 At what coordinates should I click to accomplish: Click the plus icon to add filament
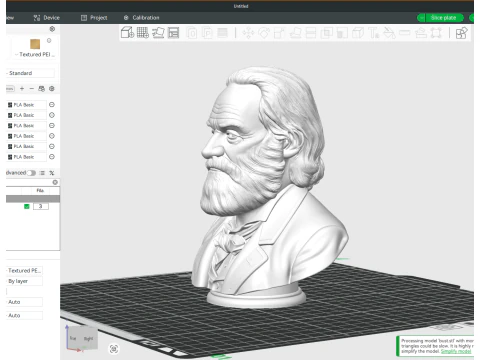click(x=22, y=89)
